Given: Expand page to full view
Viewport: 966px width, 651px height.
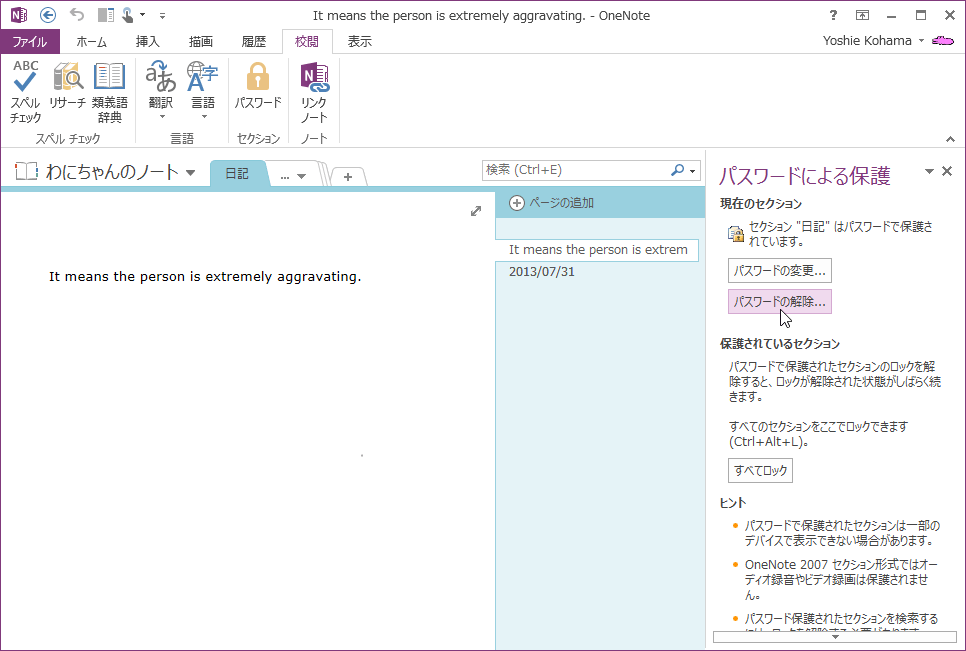Looking at the screenshot, I should [476, 211].
